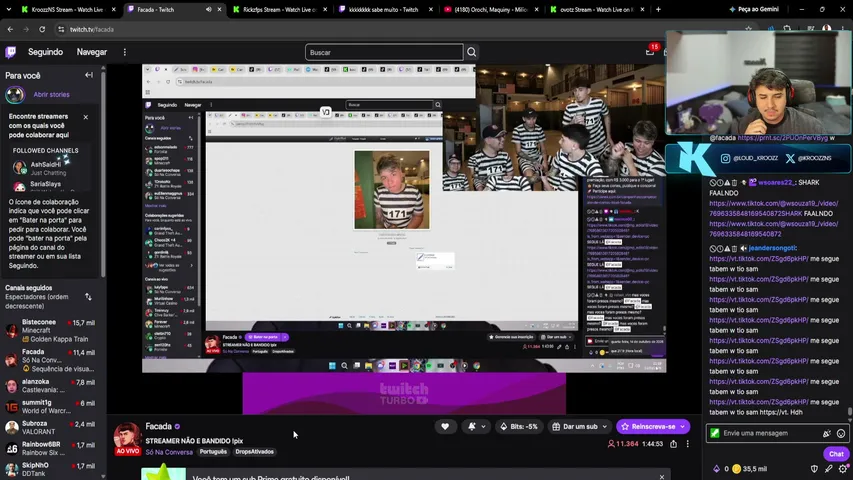Screen dimensions: 853x480
Task: Click the Reinscreva-se button
Action: point(648,427)
